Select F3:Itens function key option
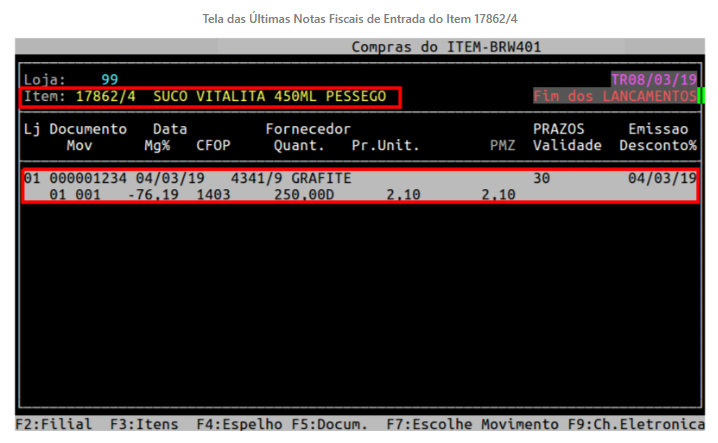The width and height of the screenshot is (718, 443). (x=144, y=424)
